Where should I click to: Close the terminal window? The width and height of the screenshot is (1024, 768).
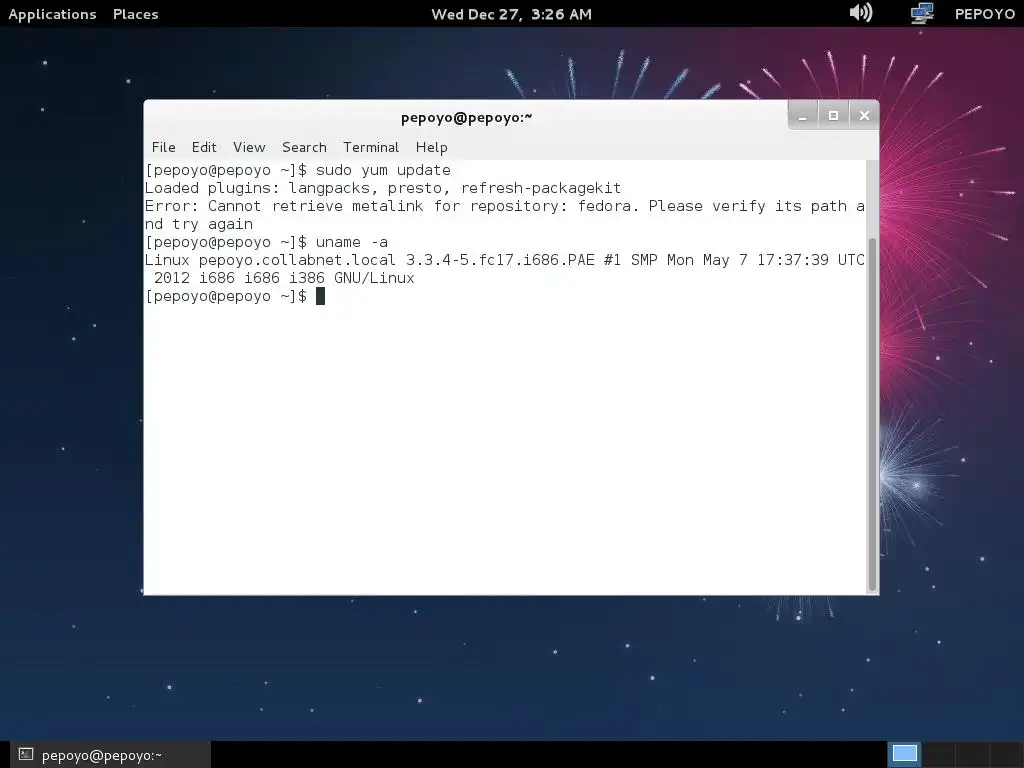[864, 116]
